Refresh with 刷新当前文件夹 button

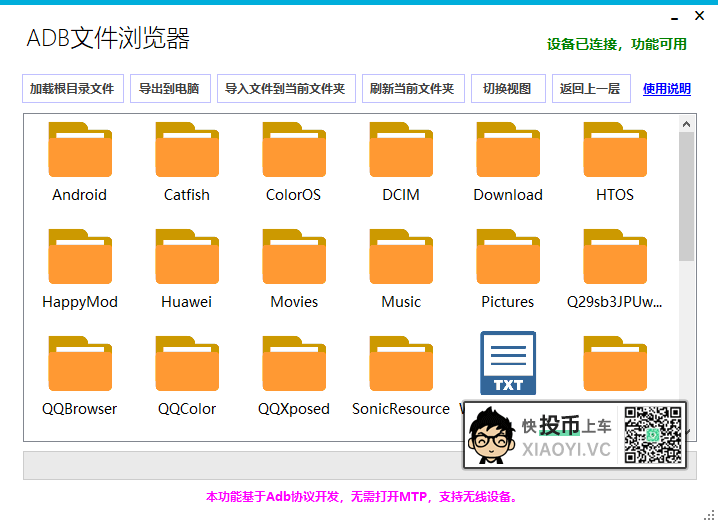click(411, 88)
